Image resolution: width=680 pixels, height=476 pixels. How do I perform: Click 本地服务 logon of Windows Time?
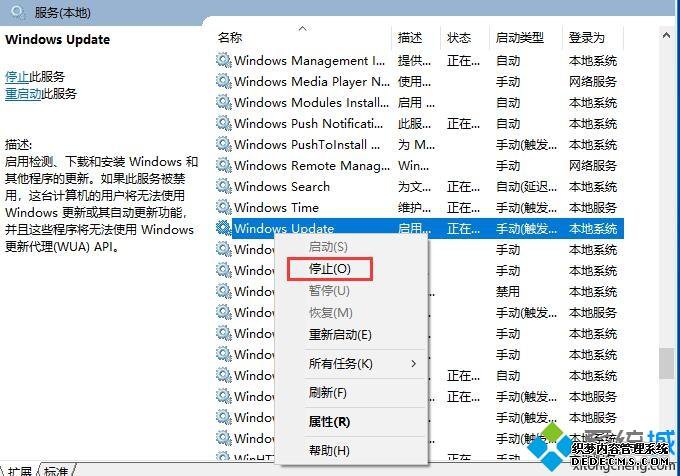[x=592, y=208]
